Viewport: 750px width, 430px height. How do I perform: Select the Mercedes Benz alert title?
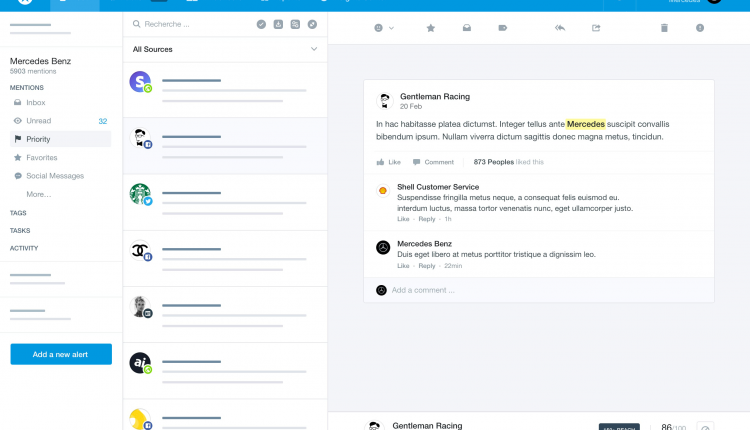tap(40, 61)
